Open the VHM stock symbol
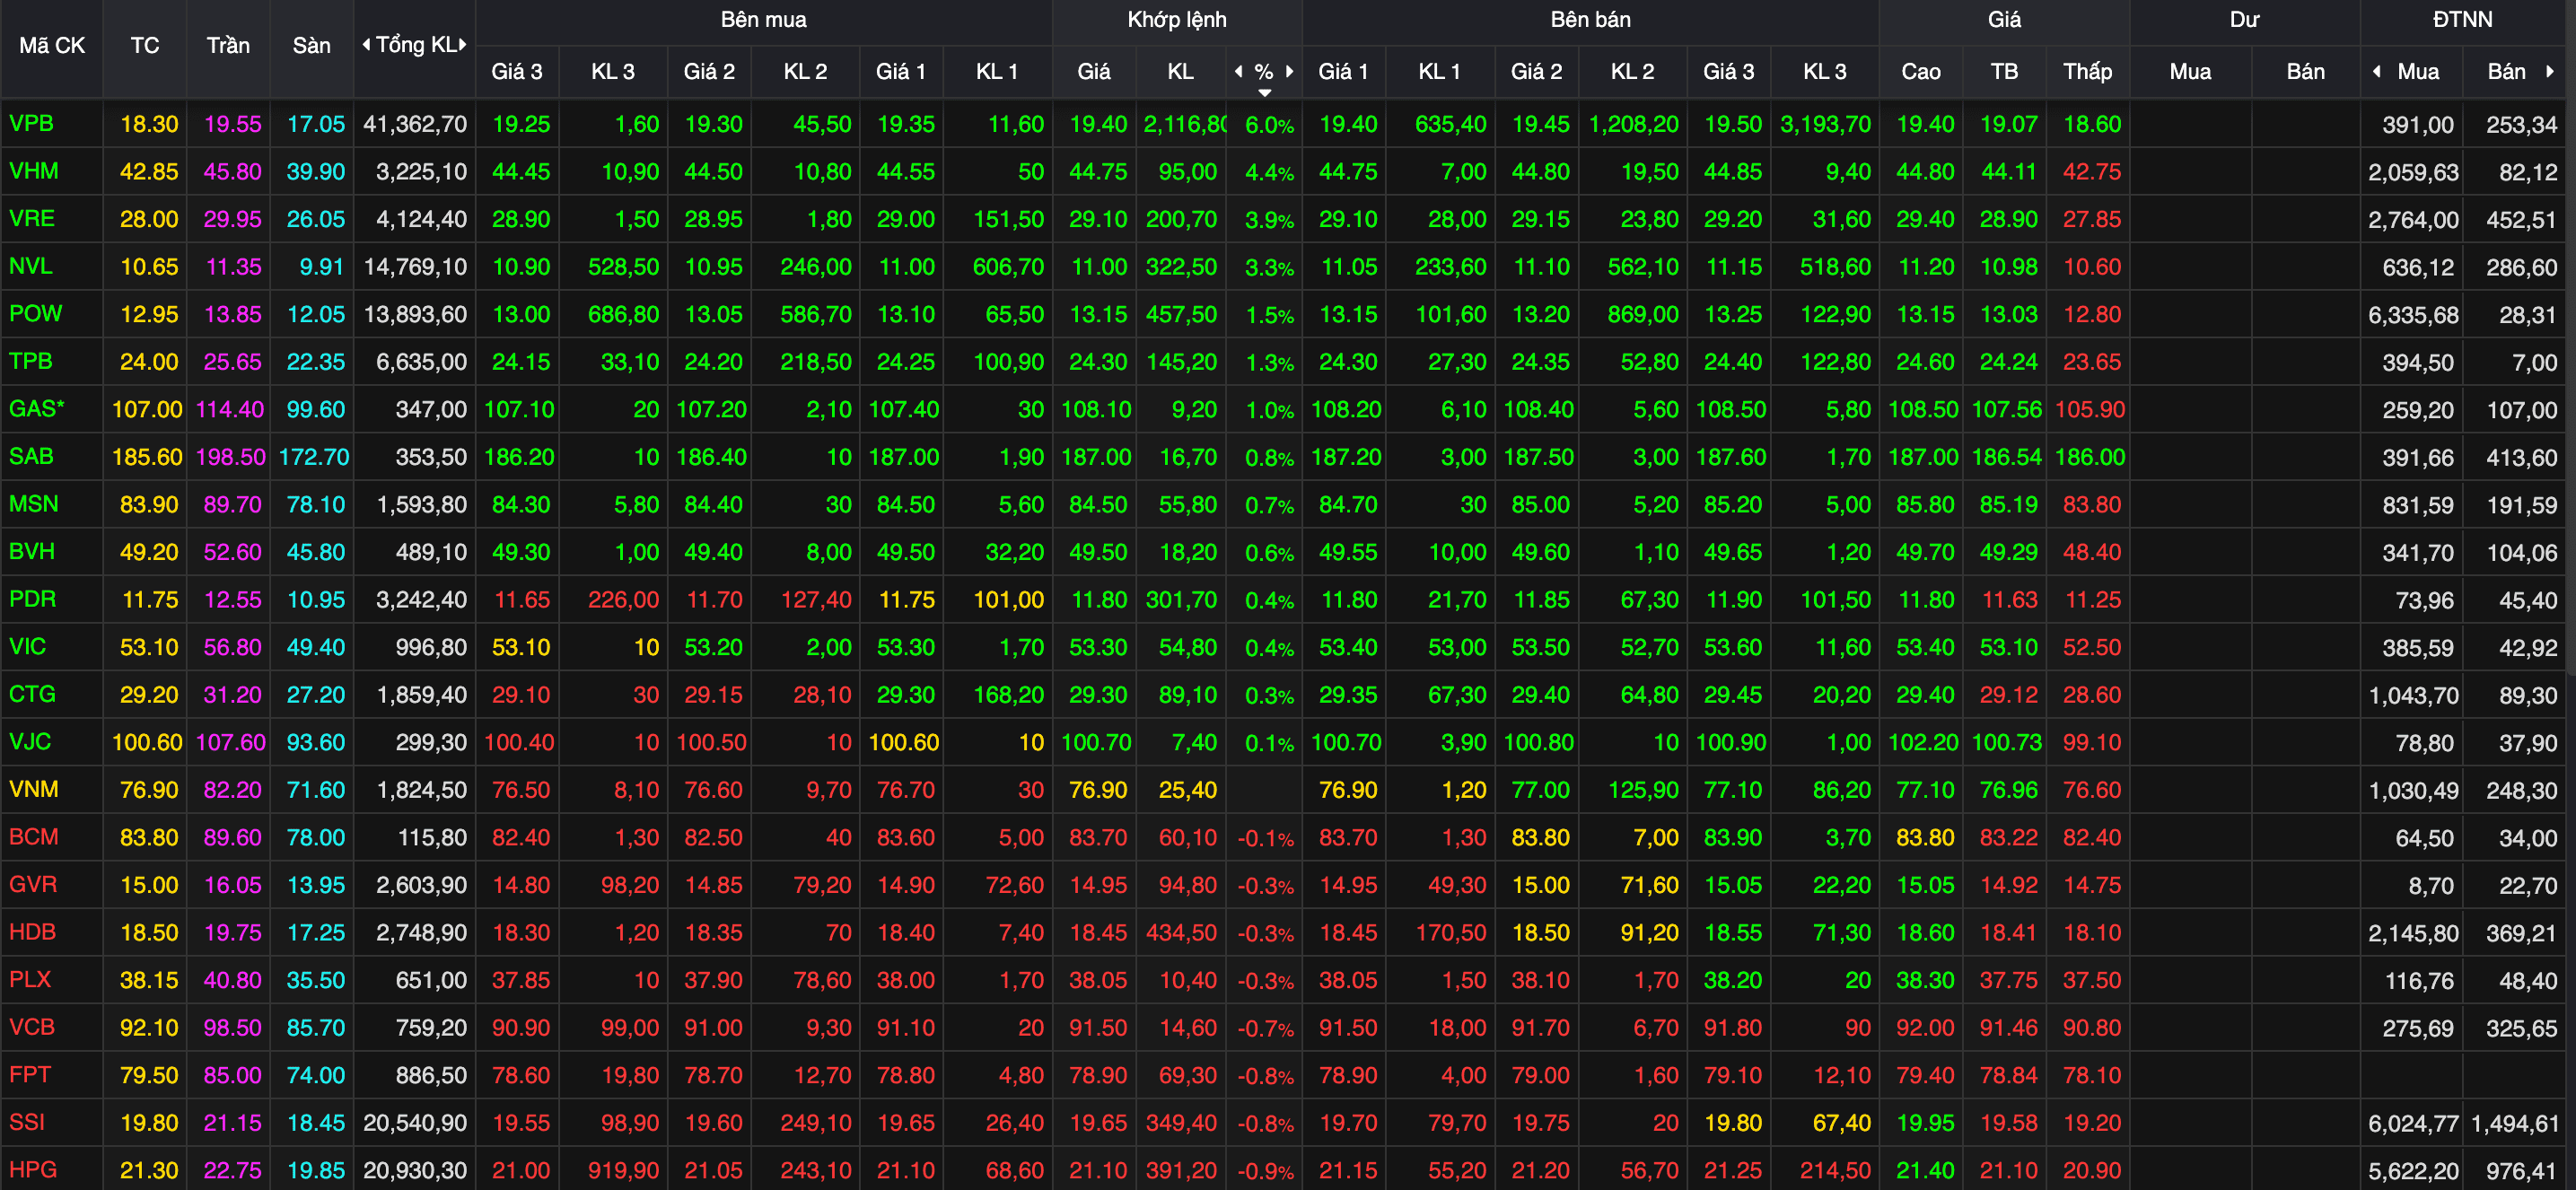This screenshot has width=2576, height=1190. pyautogui.click(x=33, y=171)
